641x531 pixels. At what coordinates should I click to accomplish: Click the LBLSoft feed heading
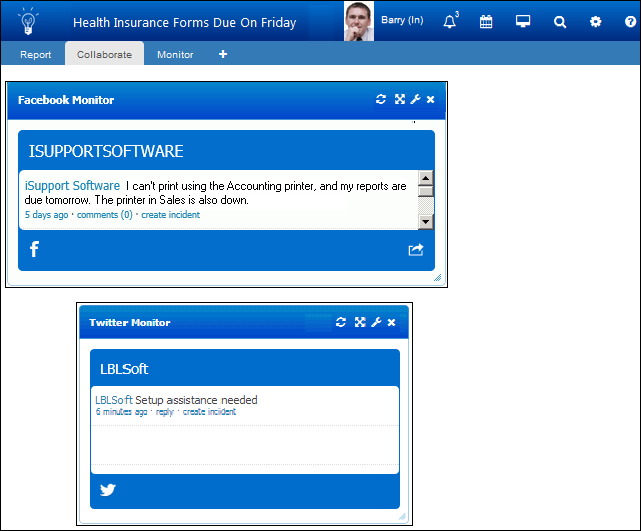coord(124,369)
